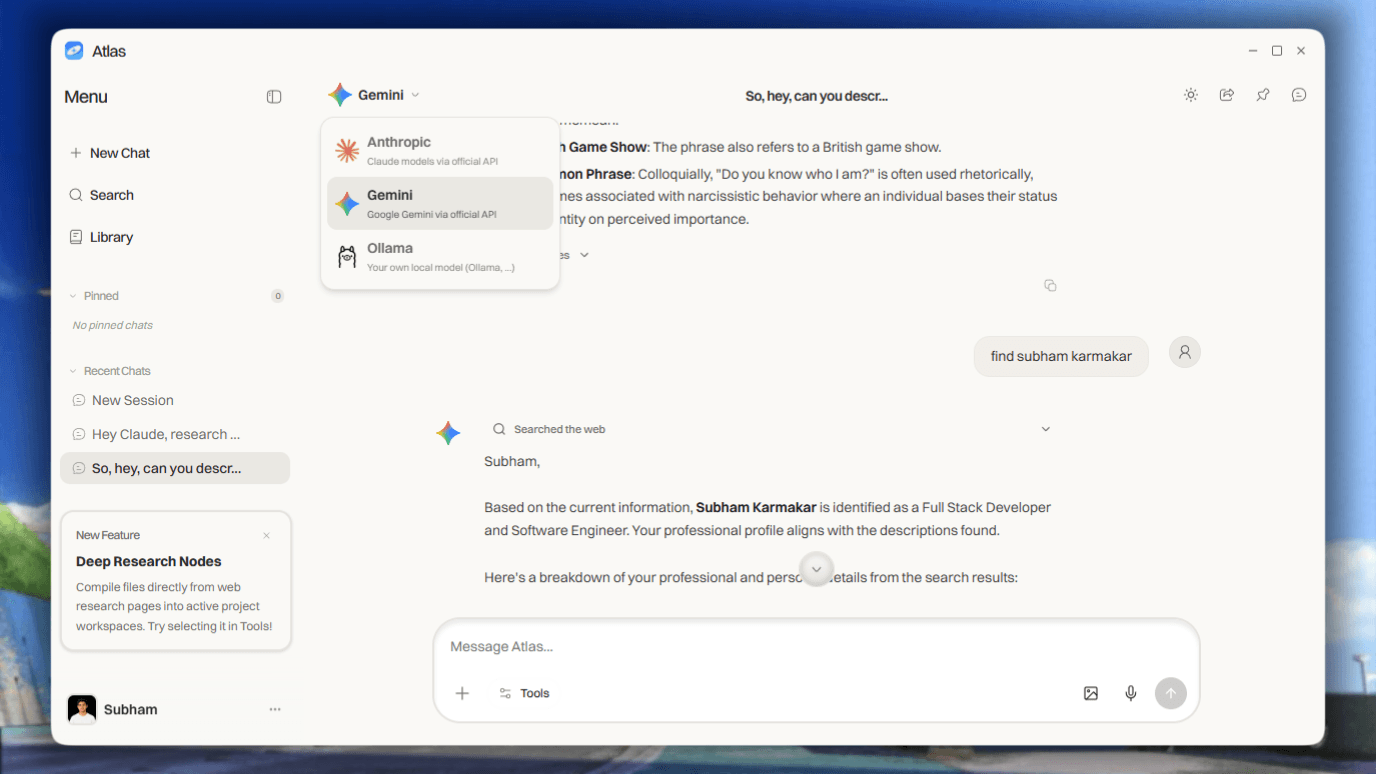Click the chat title in the header
The height and width of the screenshot is (774, 1376).
[816, 96]
